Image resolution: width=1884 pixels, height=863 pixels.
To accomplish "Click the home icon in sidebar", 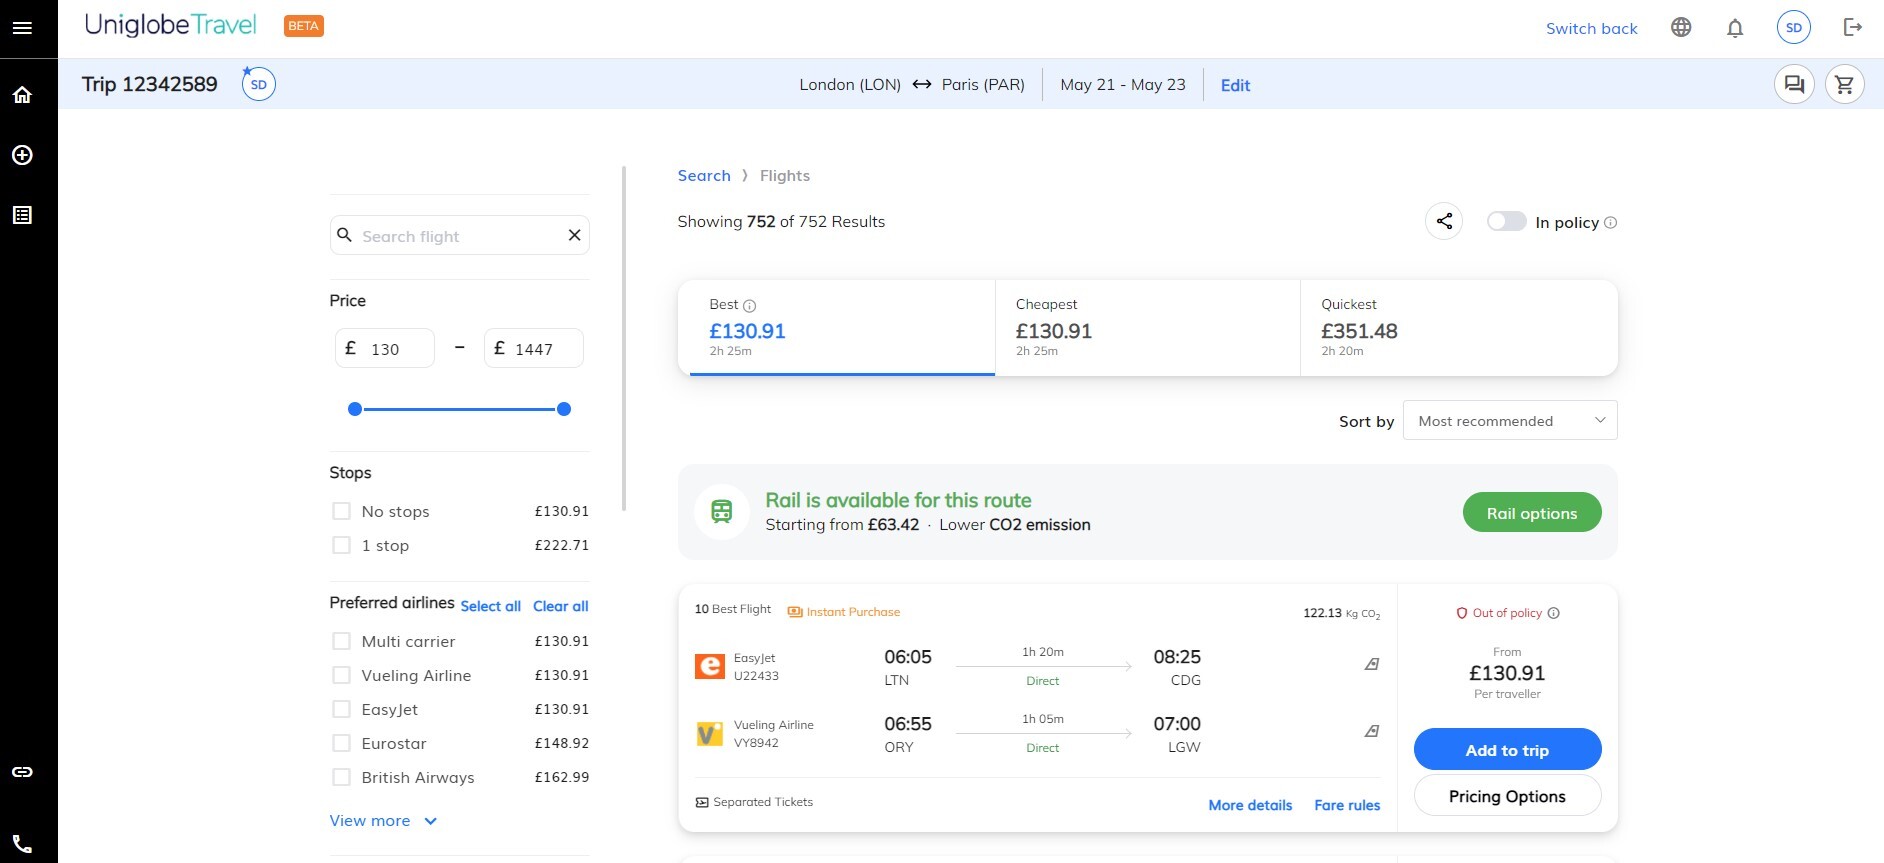I will (x=22, y=95).
